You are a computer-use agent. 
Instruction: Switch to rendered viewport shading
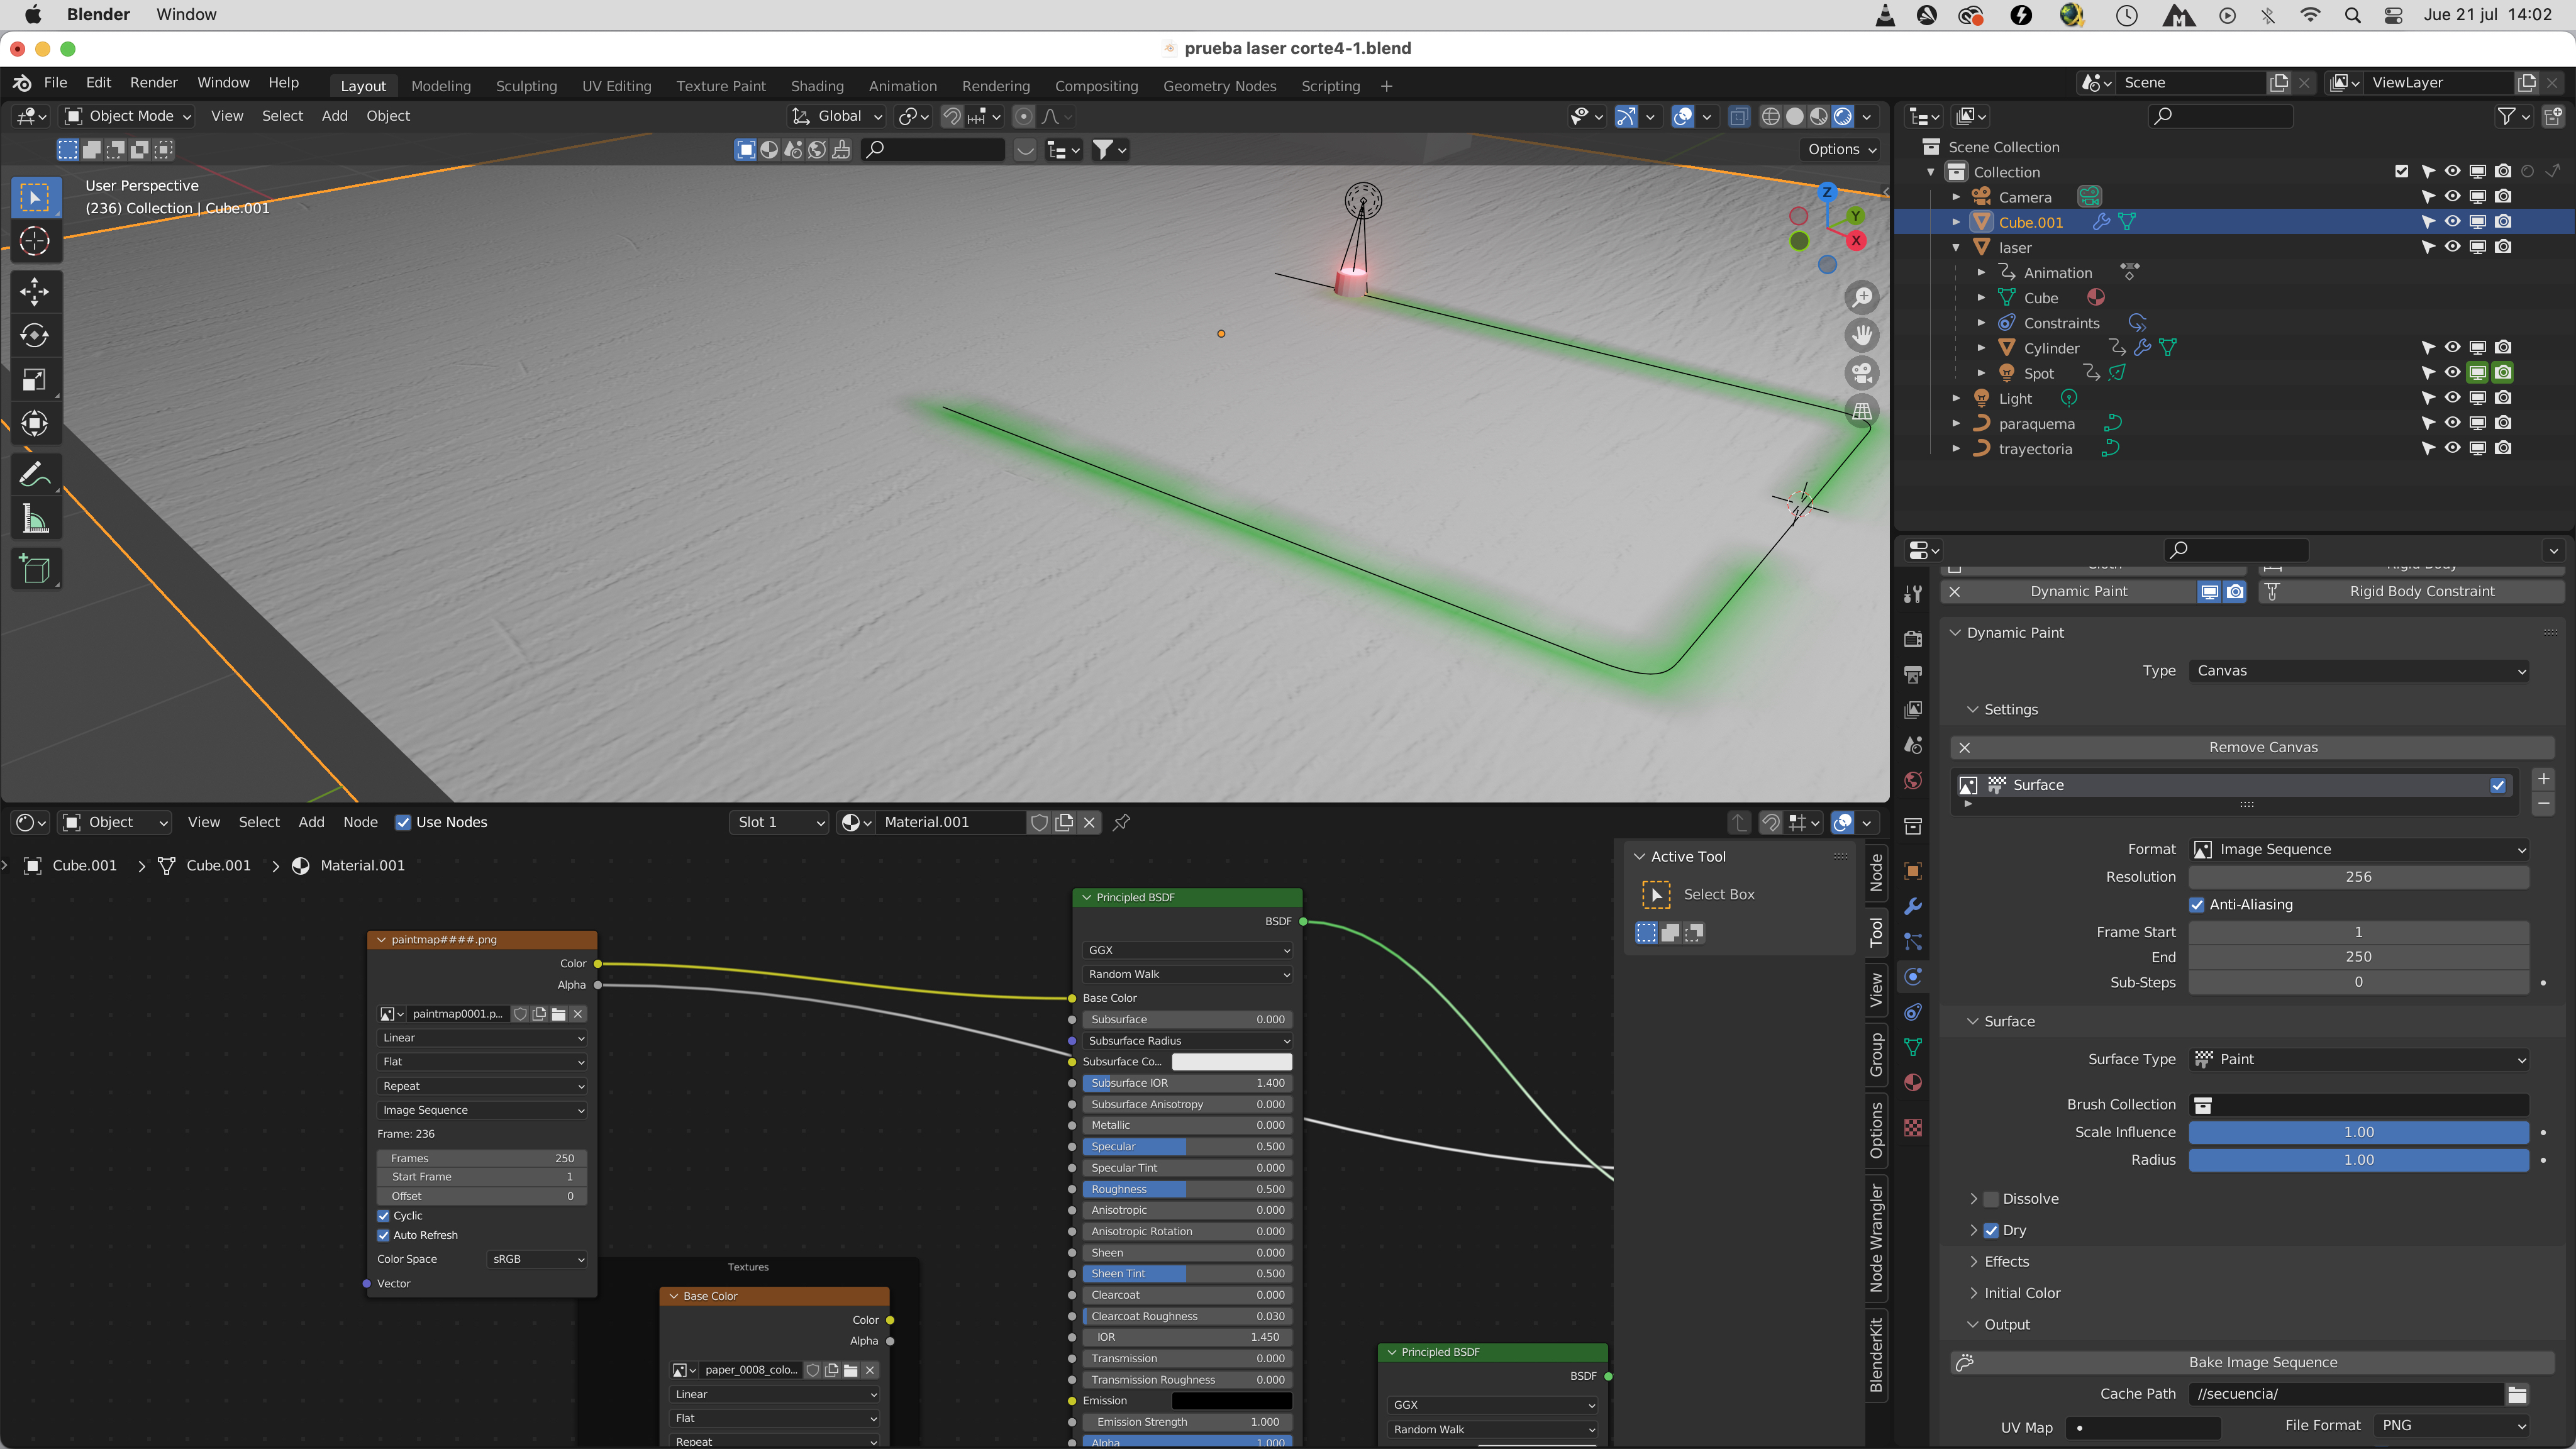pyautogui.click(x=1842, y=117)
